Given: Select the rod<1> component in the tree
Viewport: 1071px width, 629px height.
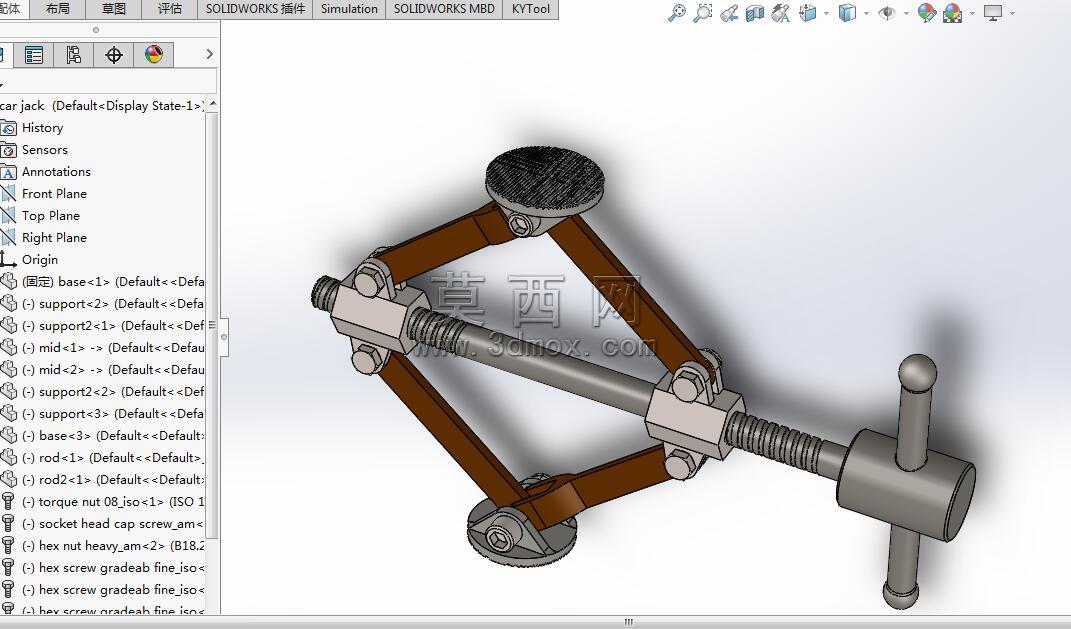Looking at the screenshot, I should 102,458.
